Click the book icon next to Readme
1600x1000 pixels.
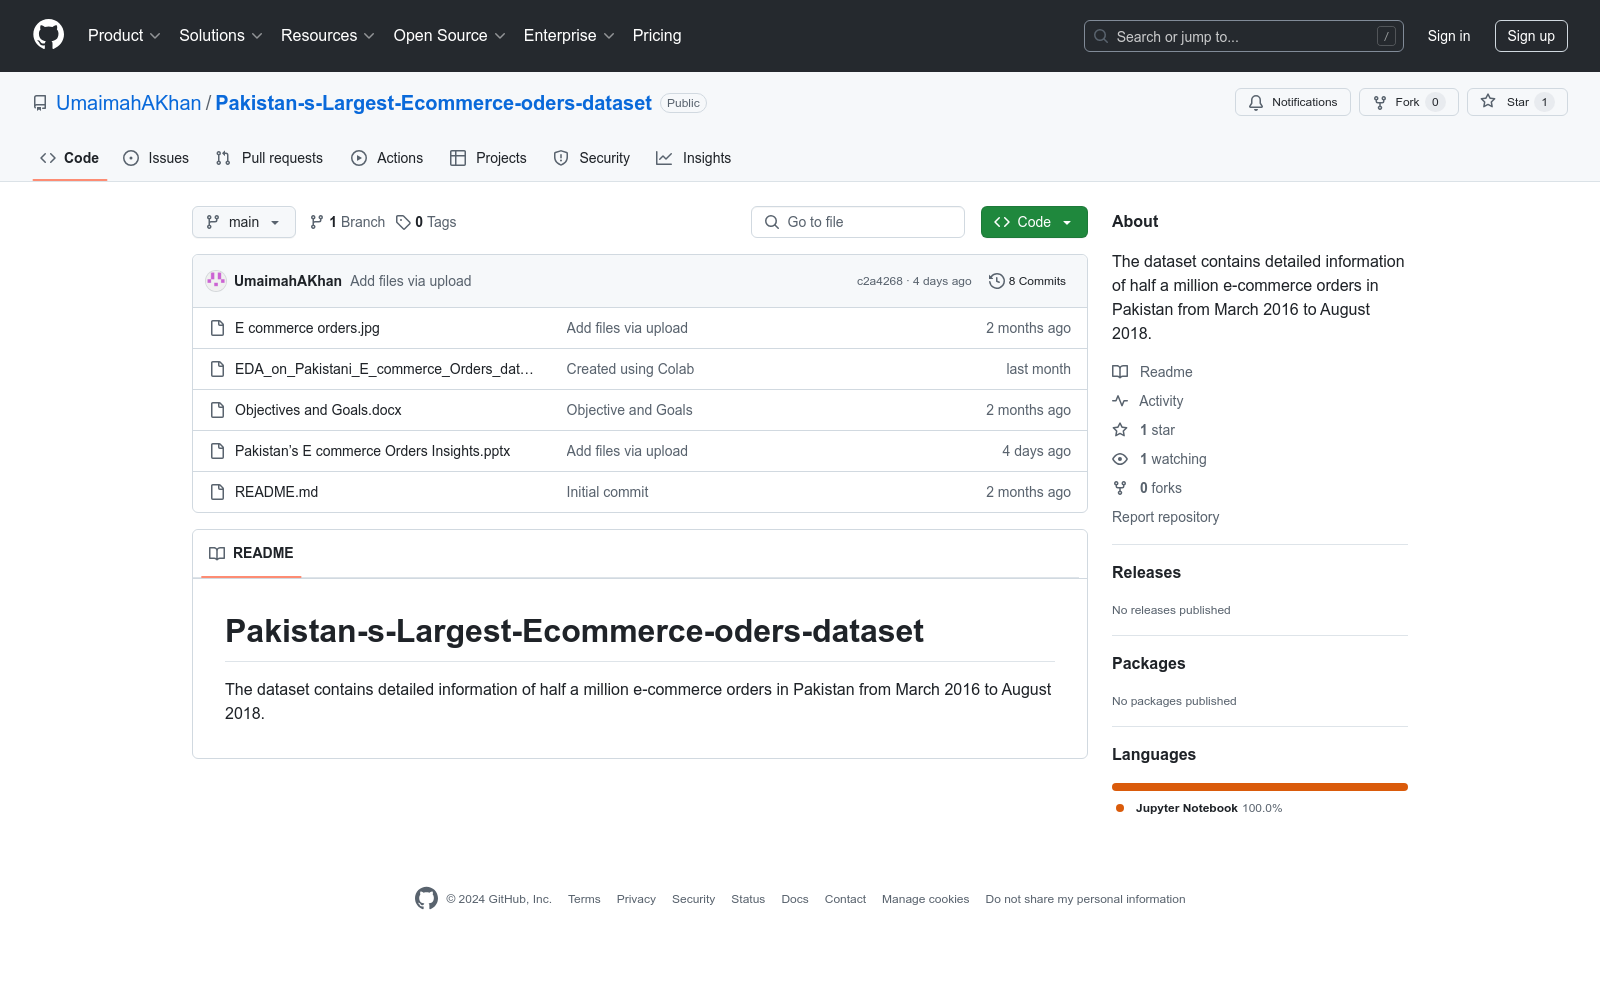1120,372
